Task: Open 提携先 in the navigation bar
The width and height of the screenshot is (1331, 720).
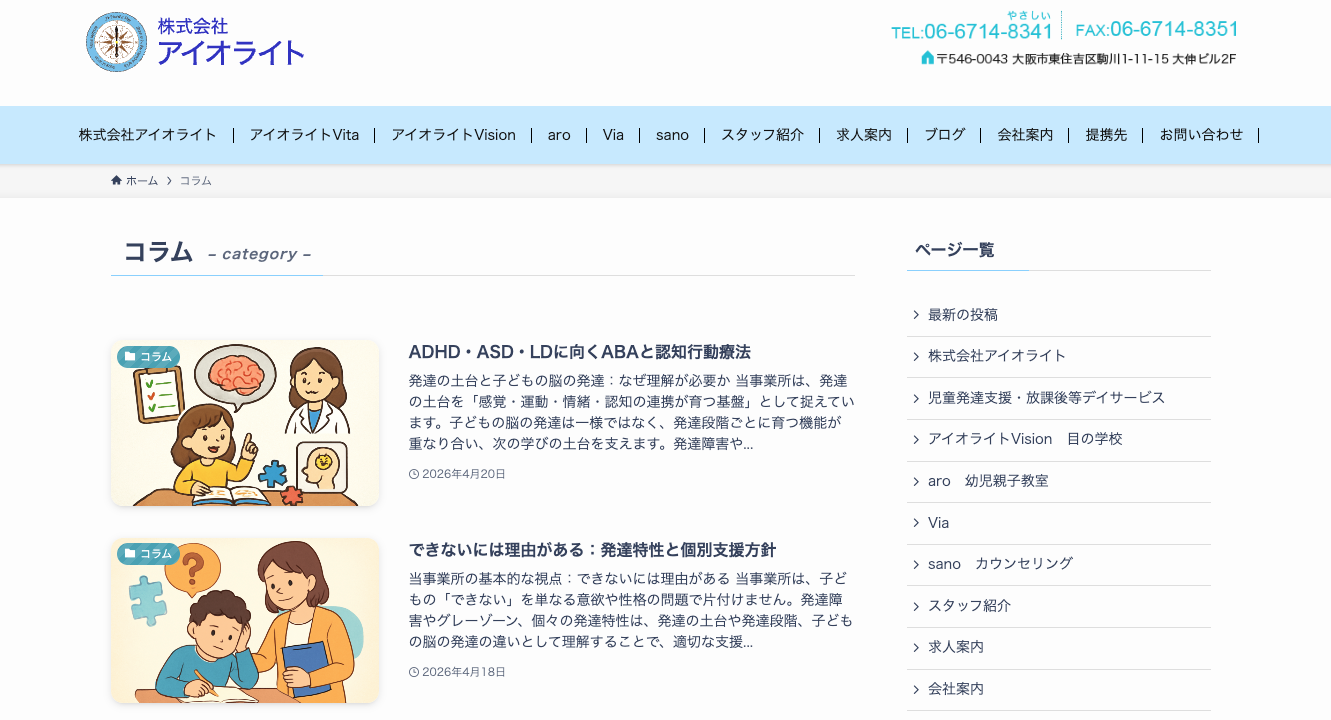Action: click(x=1106, y=135)
